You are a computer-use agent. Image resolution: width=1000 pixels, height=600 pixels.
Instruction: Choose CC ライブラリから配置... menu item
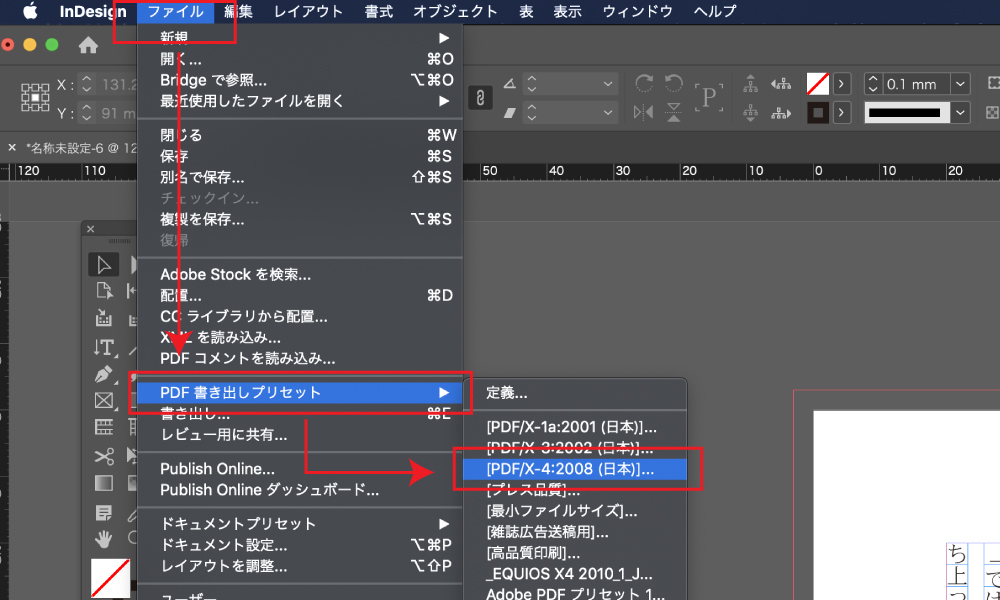tap(300, 317)
